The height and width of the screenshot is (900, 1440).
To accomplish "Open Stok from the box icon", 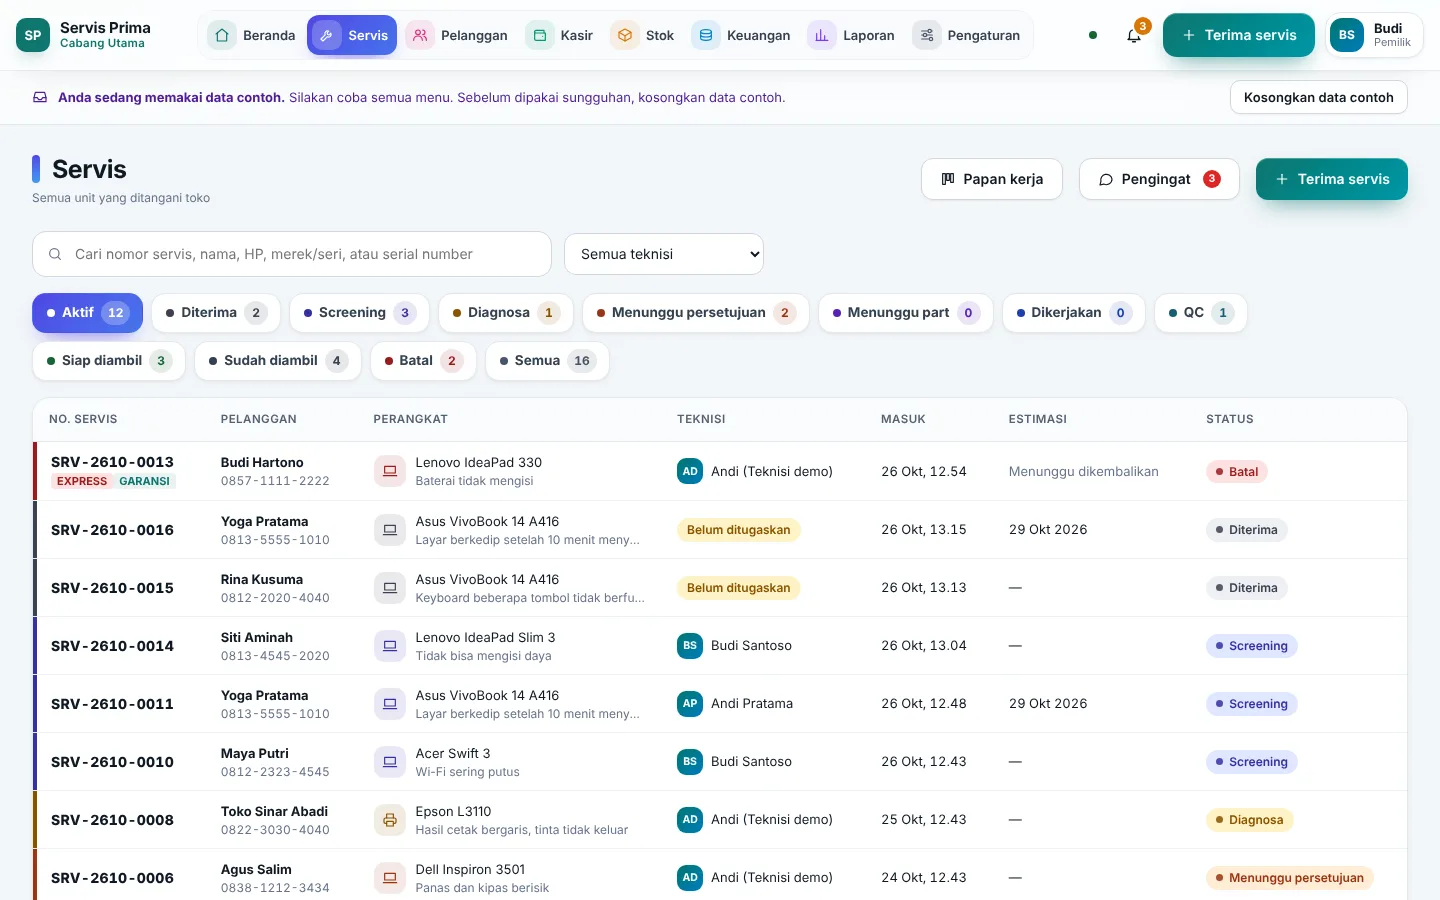I will click(625, 35).
